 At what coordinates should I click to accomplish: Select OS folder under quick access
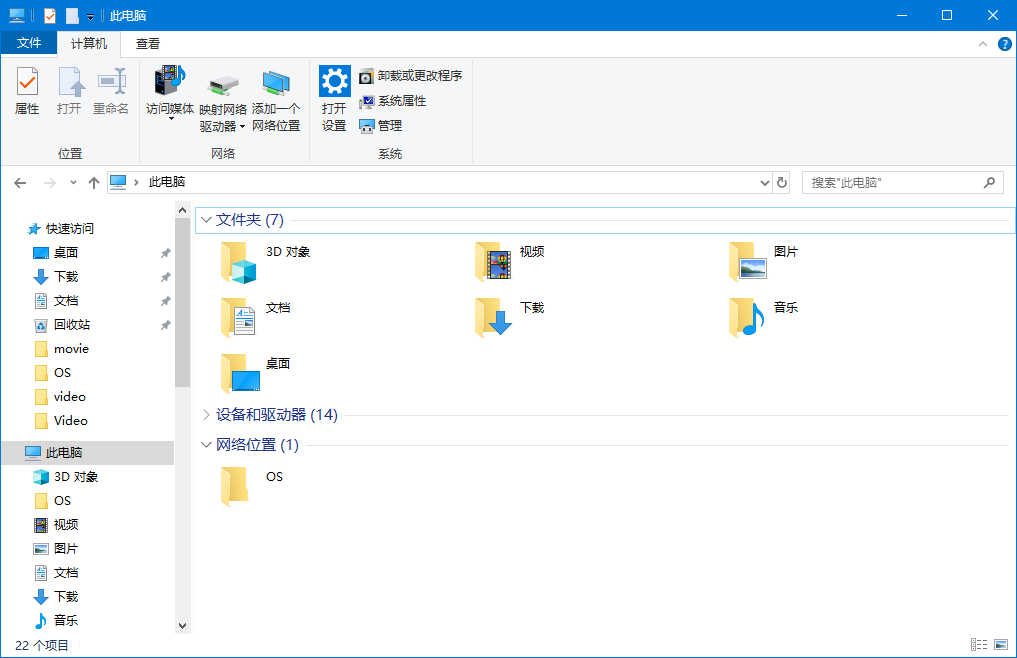pos(62,372)
